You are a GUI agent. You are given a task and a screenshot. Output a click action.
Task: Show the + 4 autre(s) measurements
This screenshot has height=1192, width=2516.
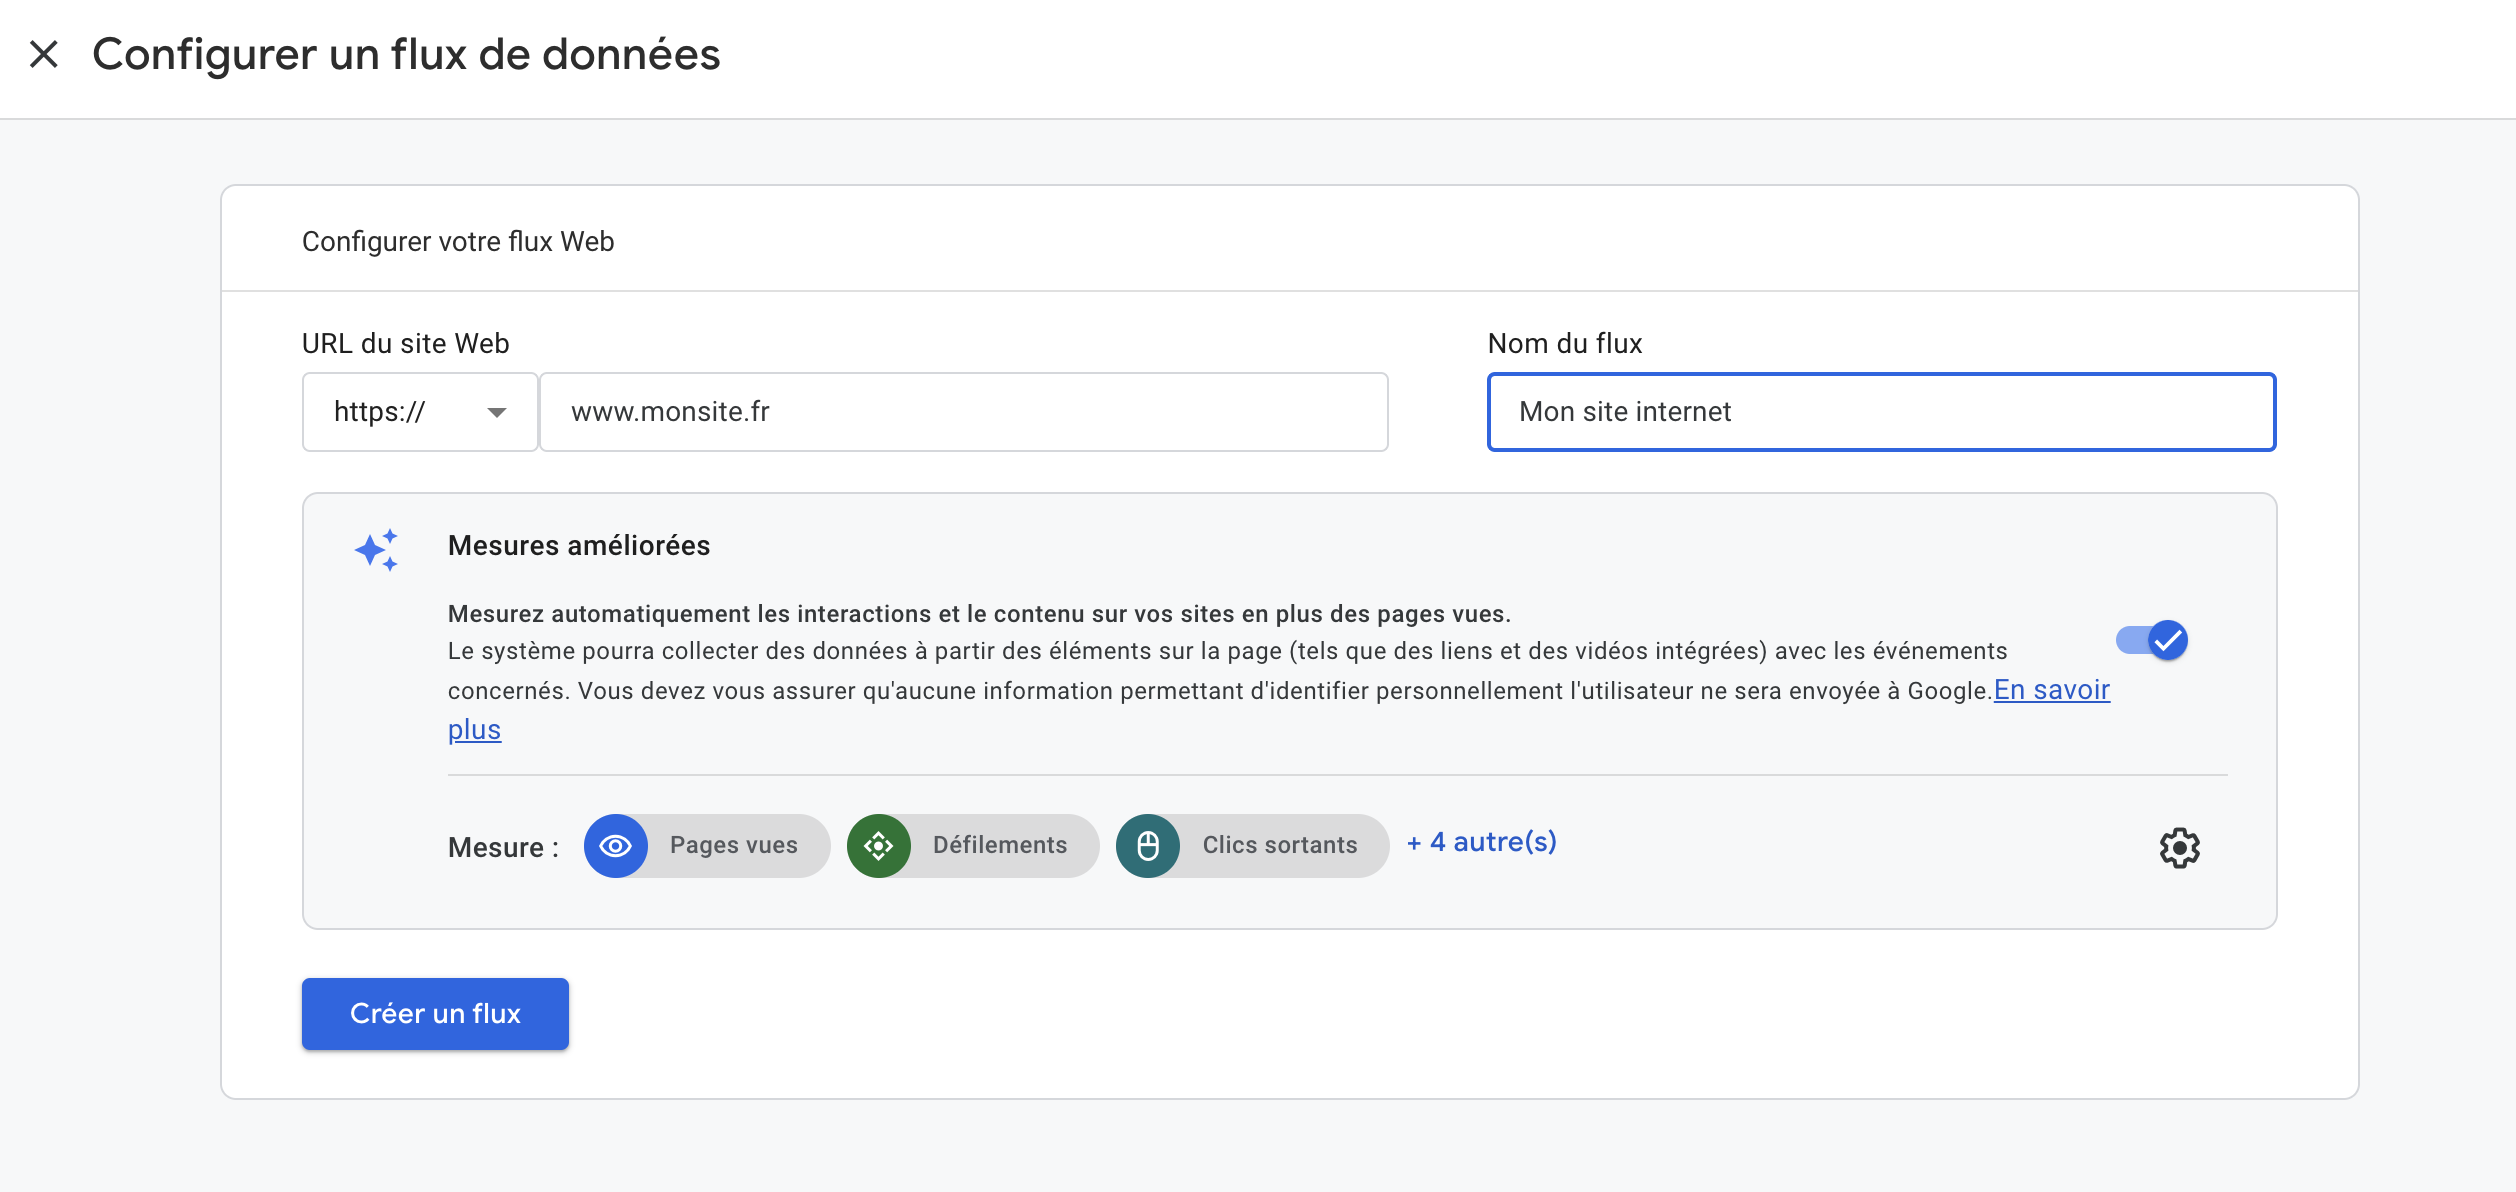pyautogui.click(x=1481, y=842)
